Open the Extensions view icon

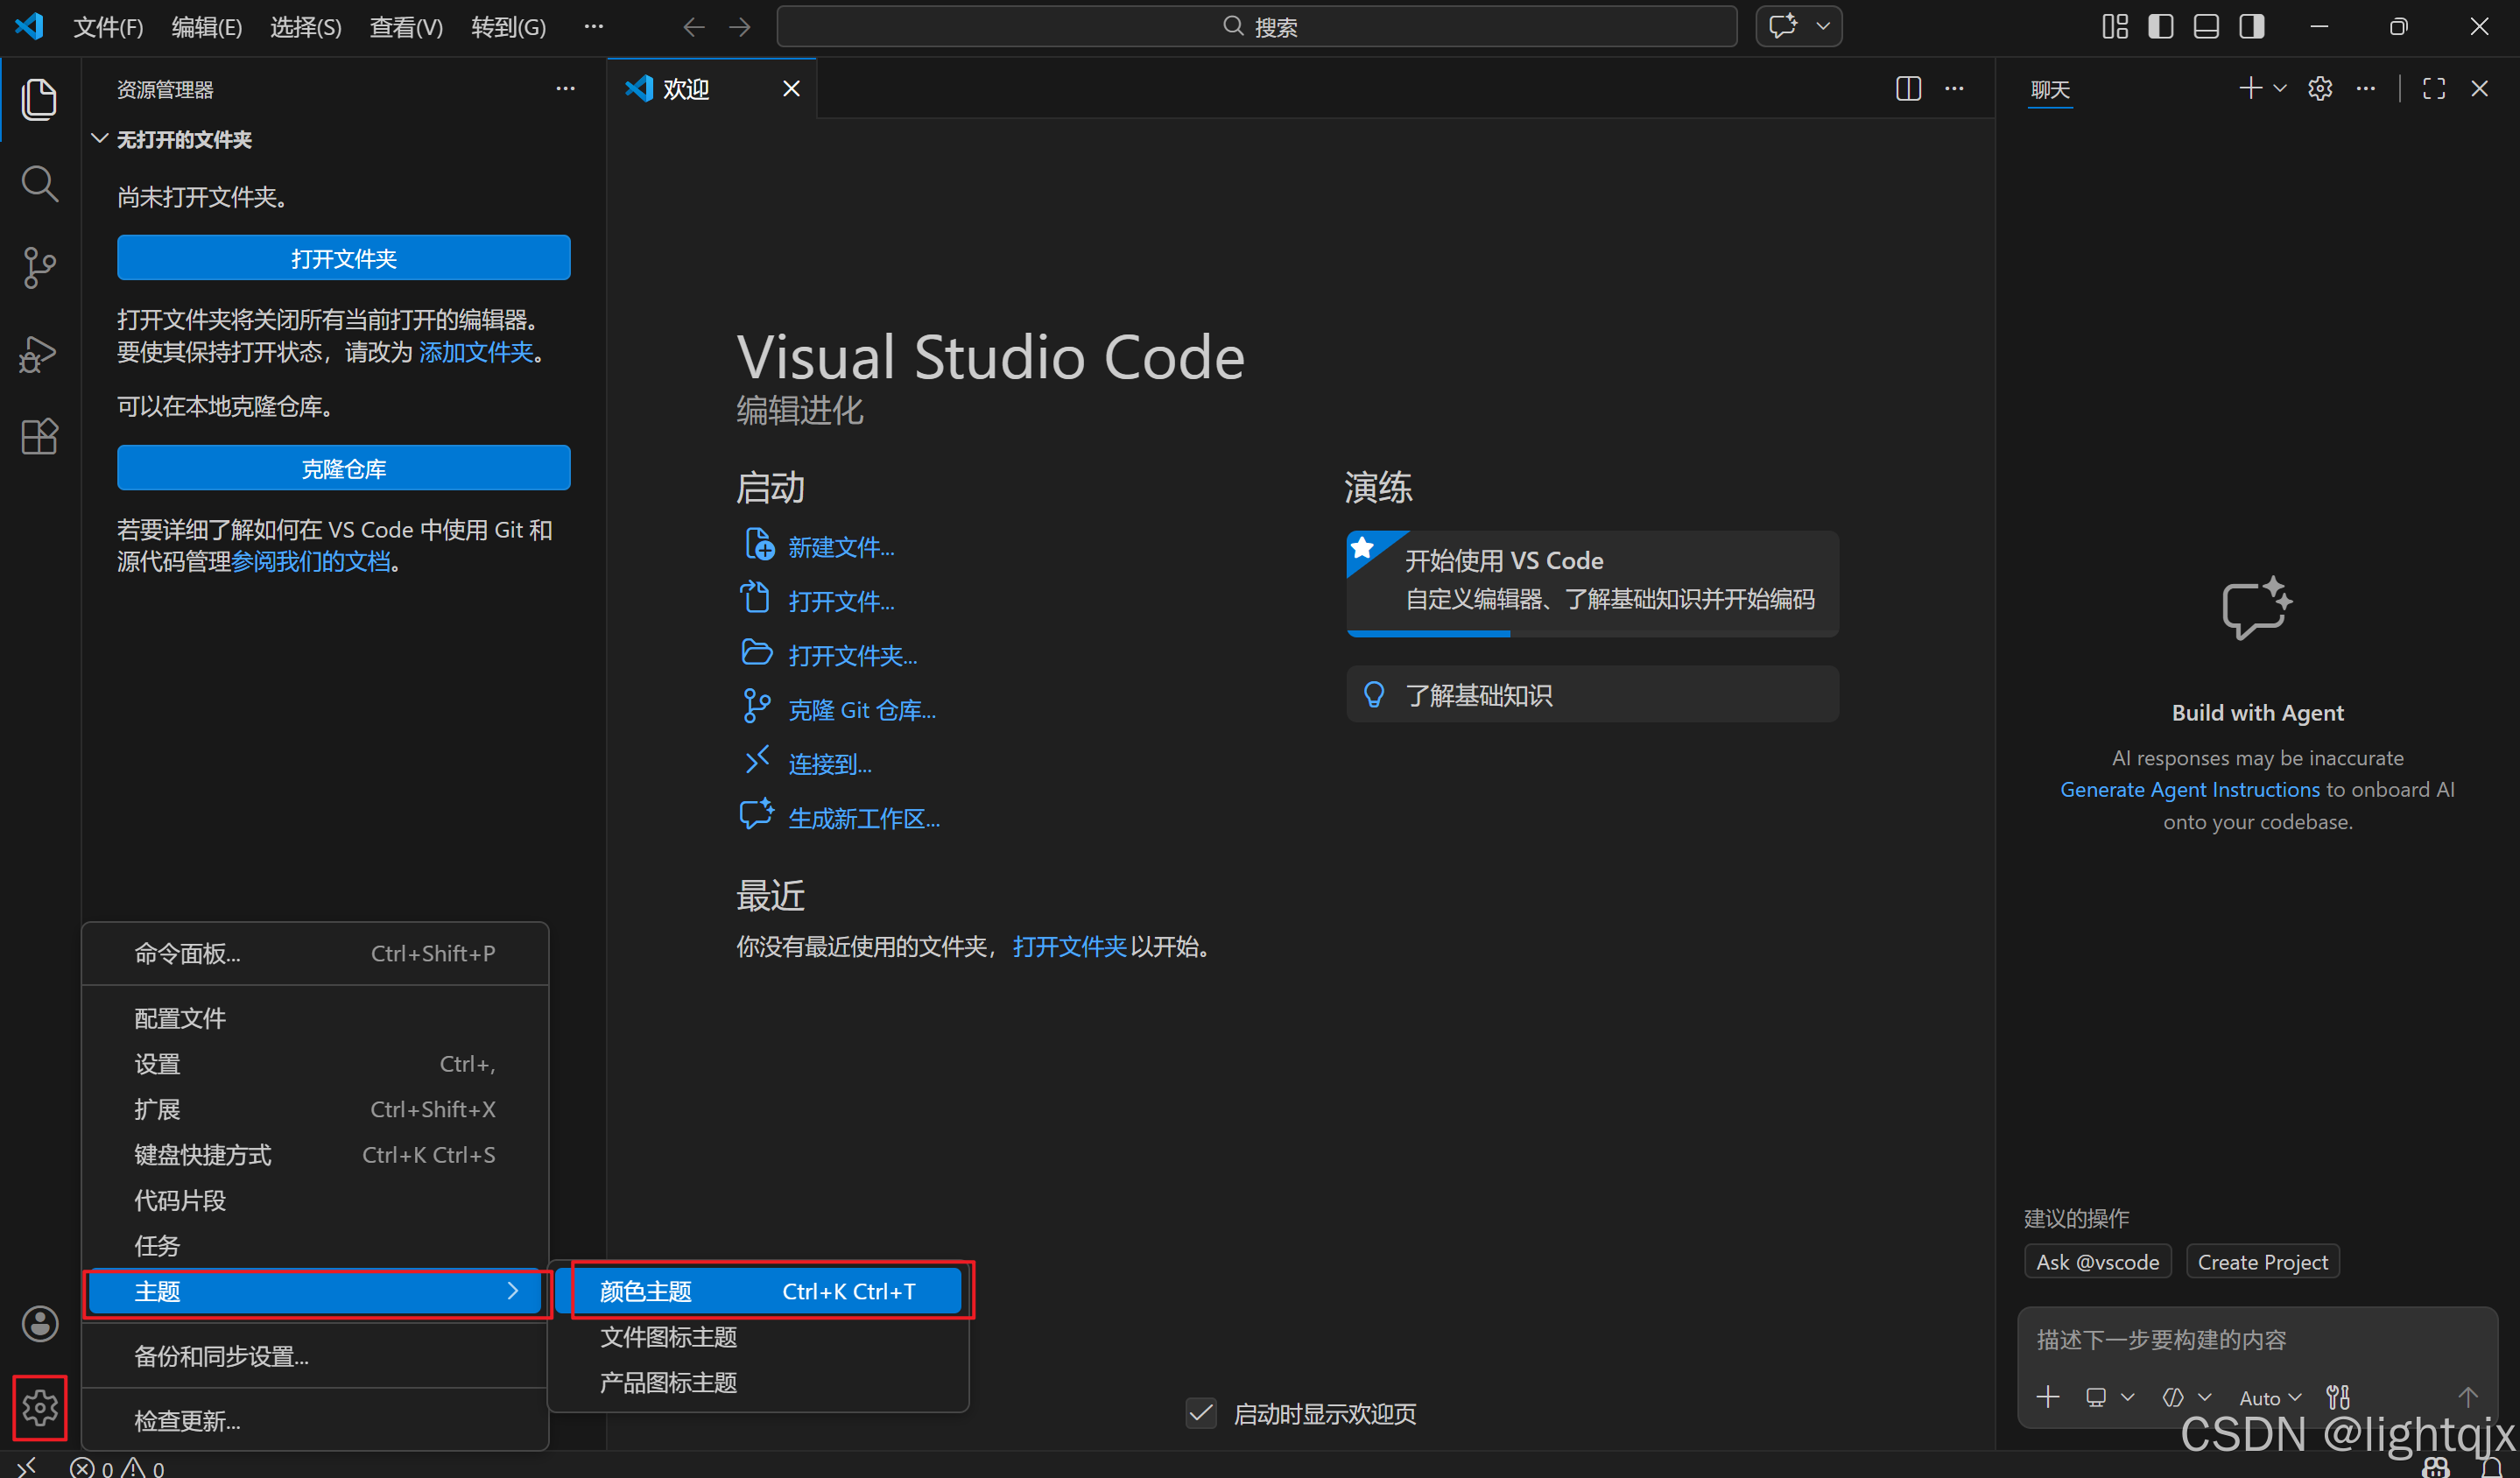coord(39,437)
